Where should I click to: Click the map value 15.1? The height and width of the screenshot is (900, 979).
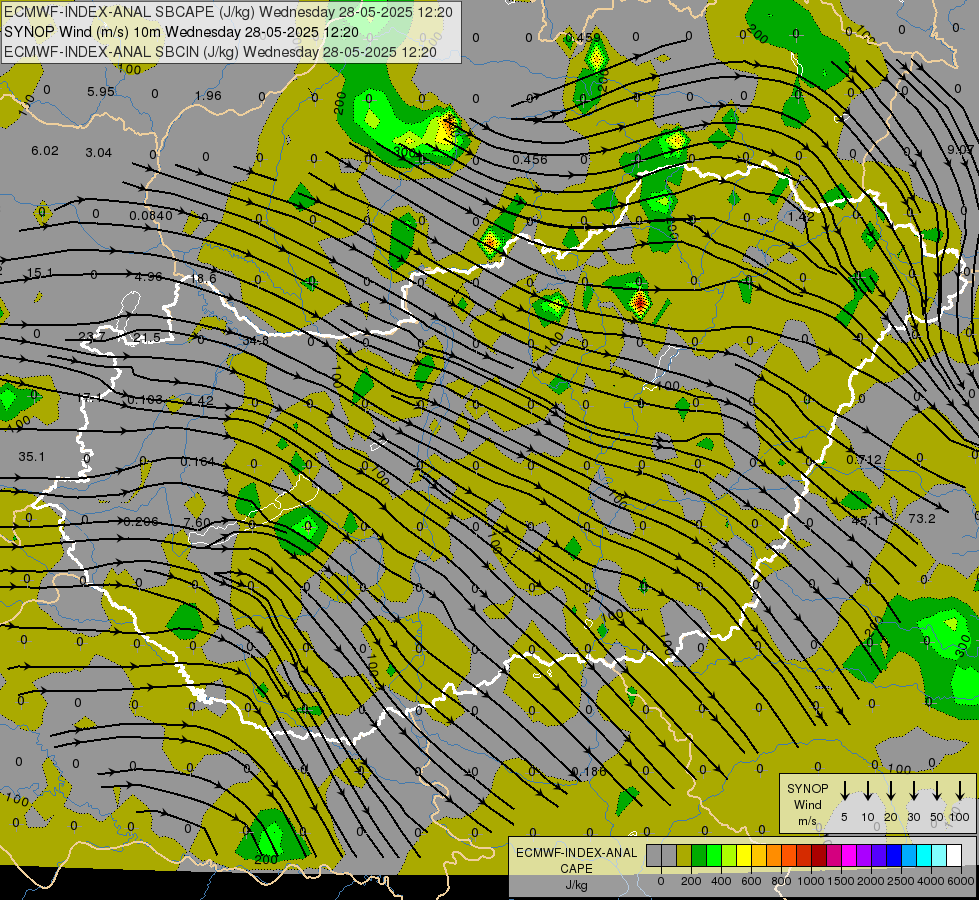point(40,273)
